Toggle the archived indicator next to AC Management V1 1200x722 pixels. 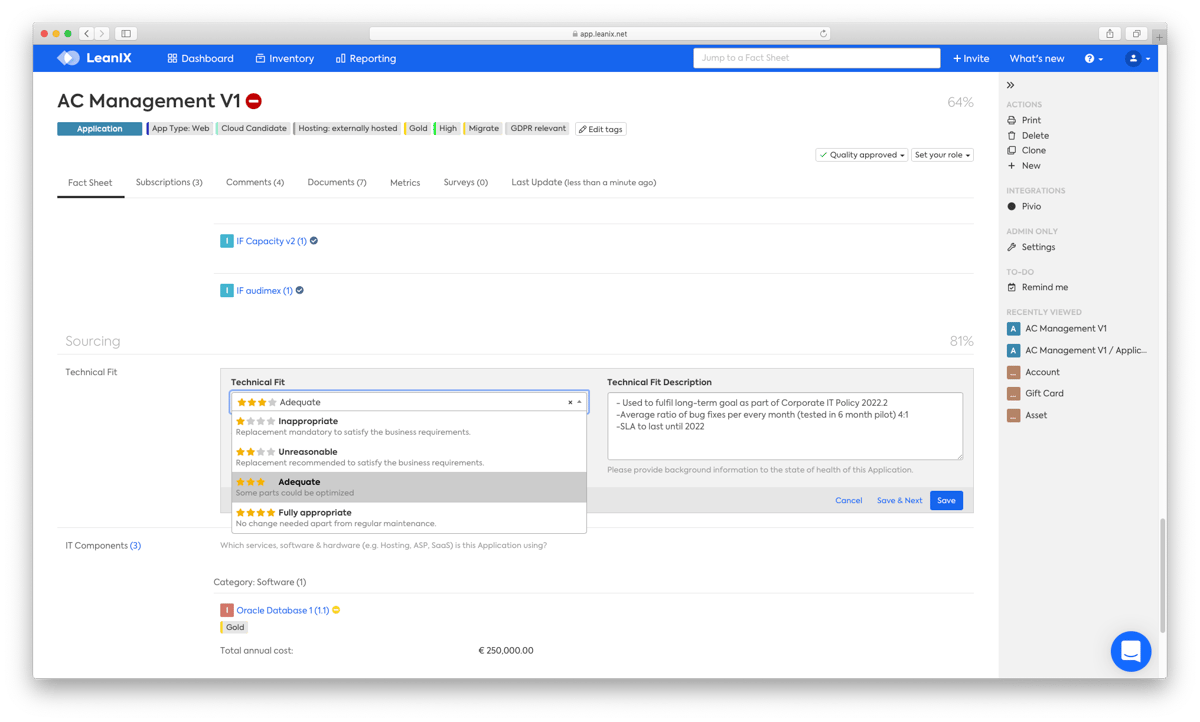pyautogui.click(x=255, y=101)
